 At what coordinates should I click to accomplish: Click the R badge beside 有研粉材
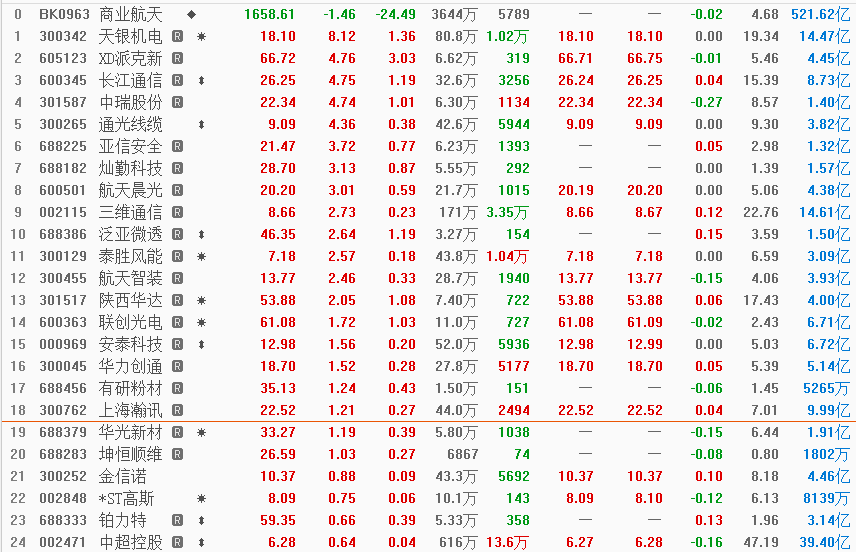(177, 388)
